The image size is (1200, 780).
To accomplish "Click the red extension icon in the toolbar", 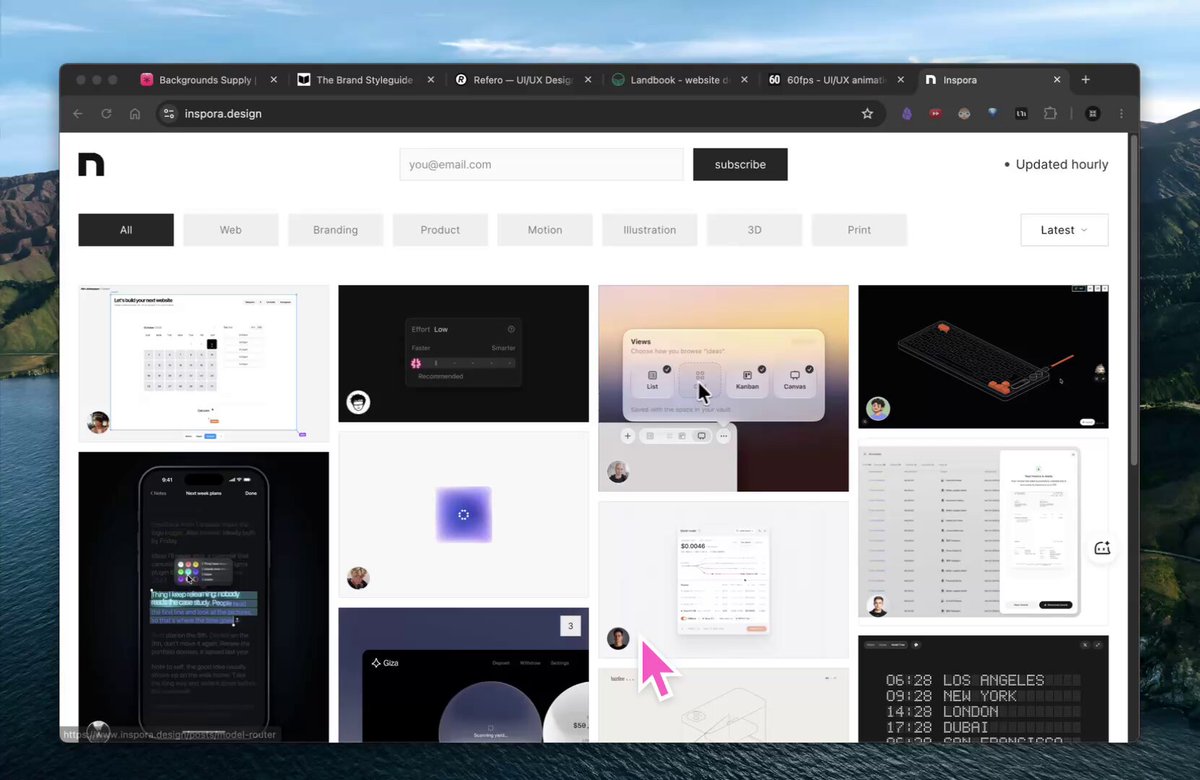I will (x=936, y=114).
